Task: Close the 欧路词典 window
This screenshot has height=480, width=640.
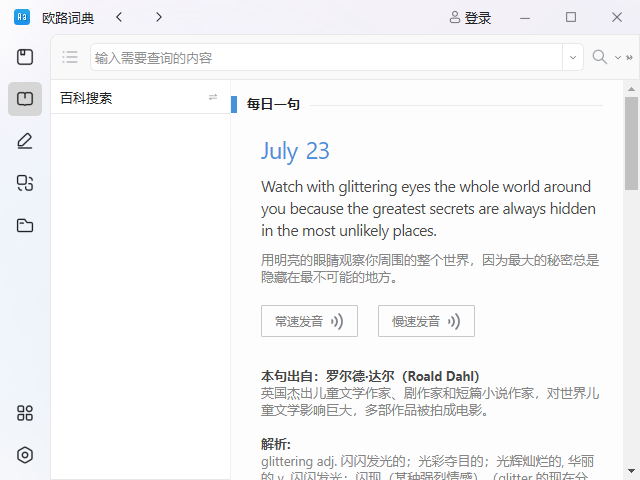Action: point(617,17)
